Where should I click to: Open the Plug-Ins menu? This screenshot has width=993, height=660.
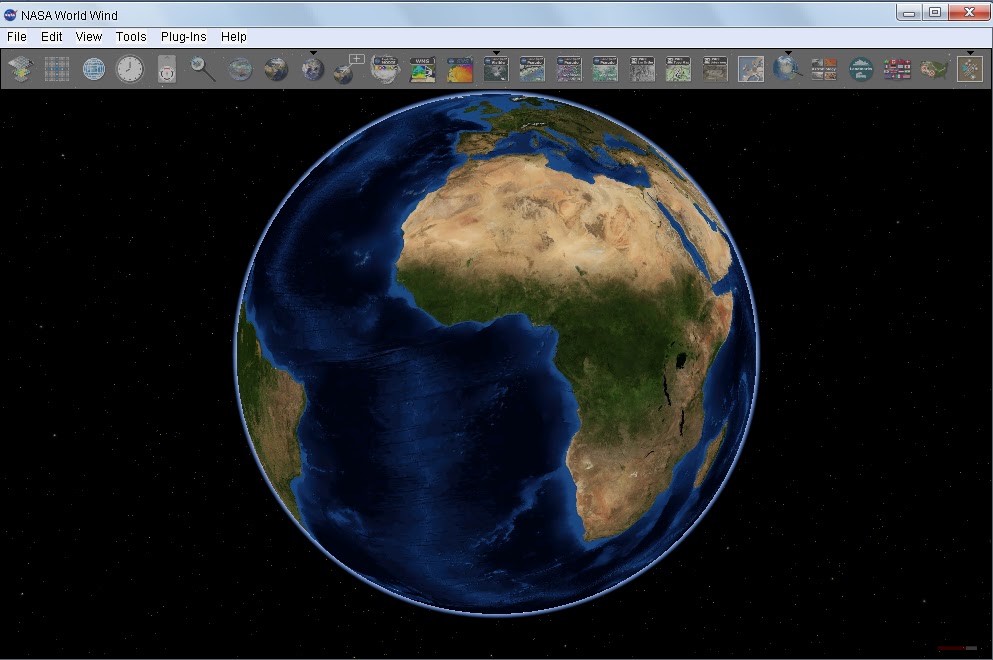(x=184, y=37)
